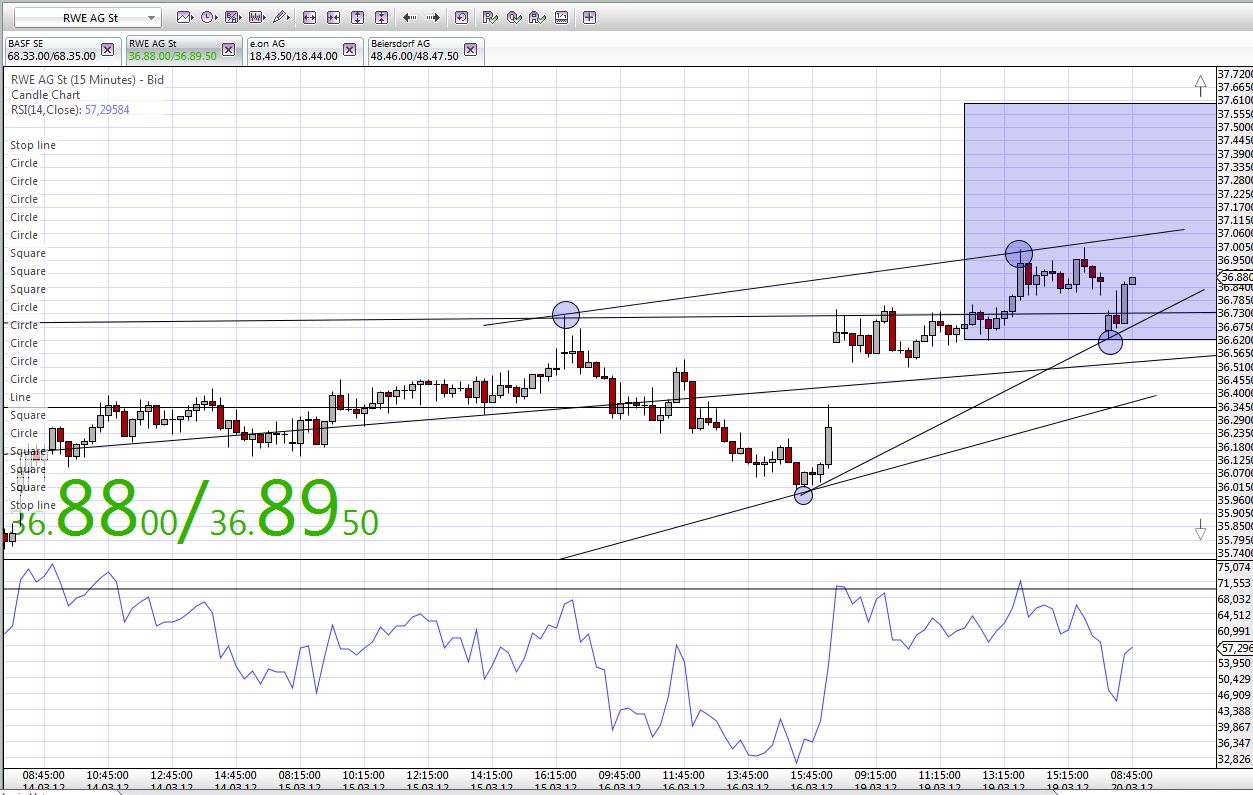The image size is (1253, 795).
Task: Click the 35.7400 price axis label
Action: pyautogui.click(x=1236, y=553)
